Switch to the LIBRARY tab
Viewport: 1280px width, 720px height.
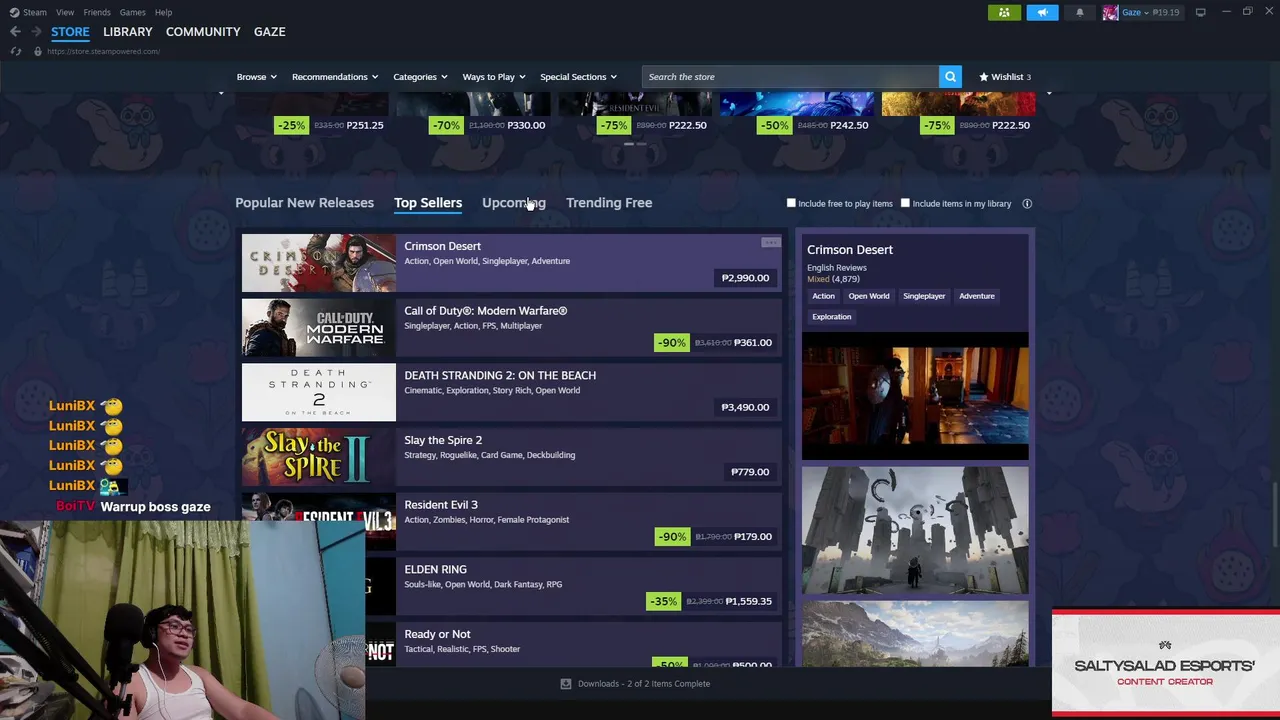click(127, 32)
